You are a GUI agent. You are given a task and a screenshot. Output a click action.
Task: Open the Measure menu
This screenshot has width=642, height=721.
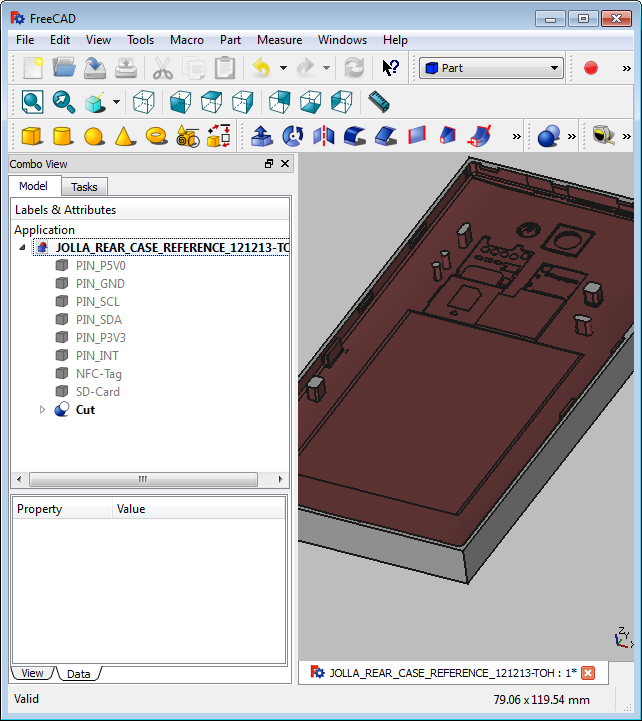tap(279, 40)
